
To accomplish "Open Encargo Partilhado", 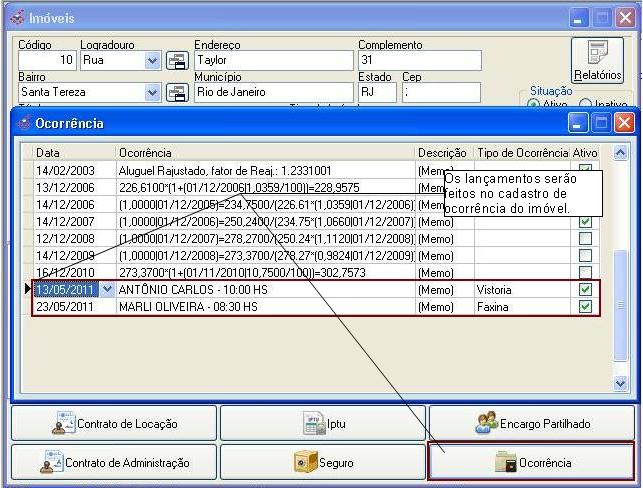I will click(x=530, y=424).
